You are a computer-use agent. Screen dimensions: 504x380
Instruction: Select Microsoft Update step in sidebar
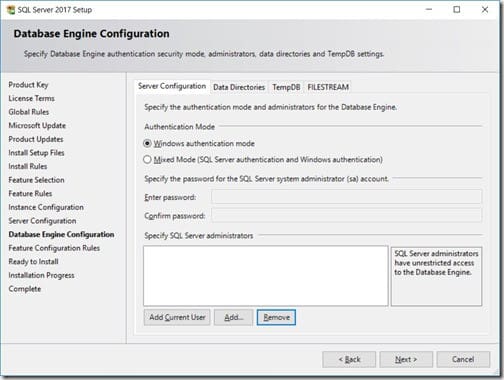click(37, 126)
